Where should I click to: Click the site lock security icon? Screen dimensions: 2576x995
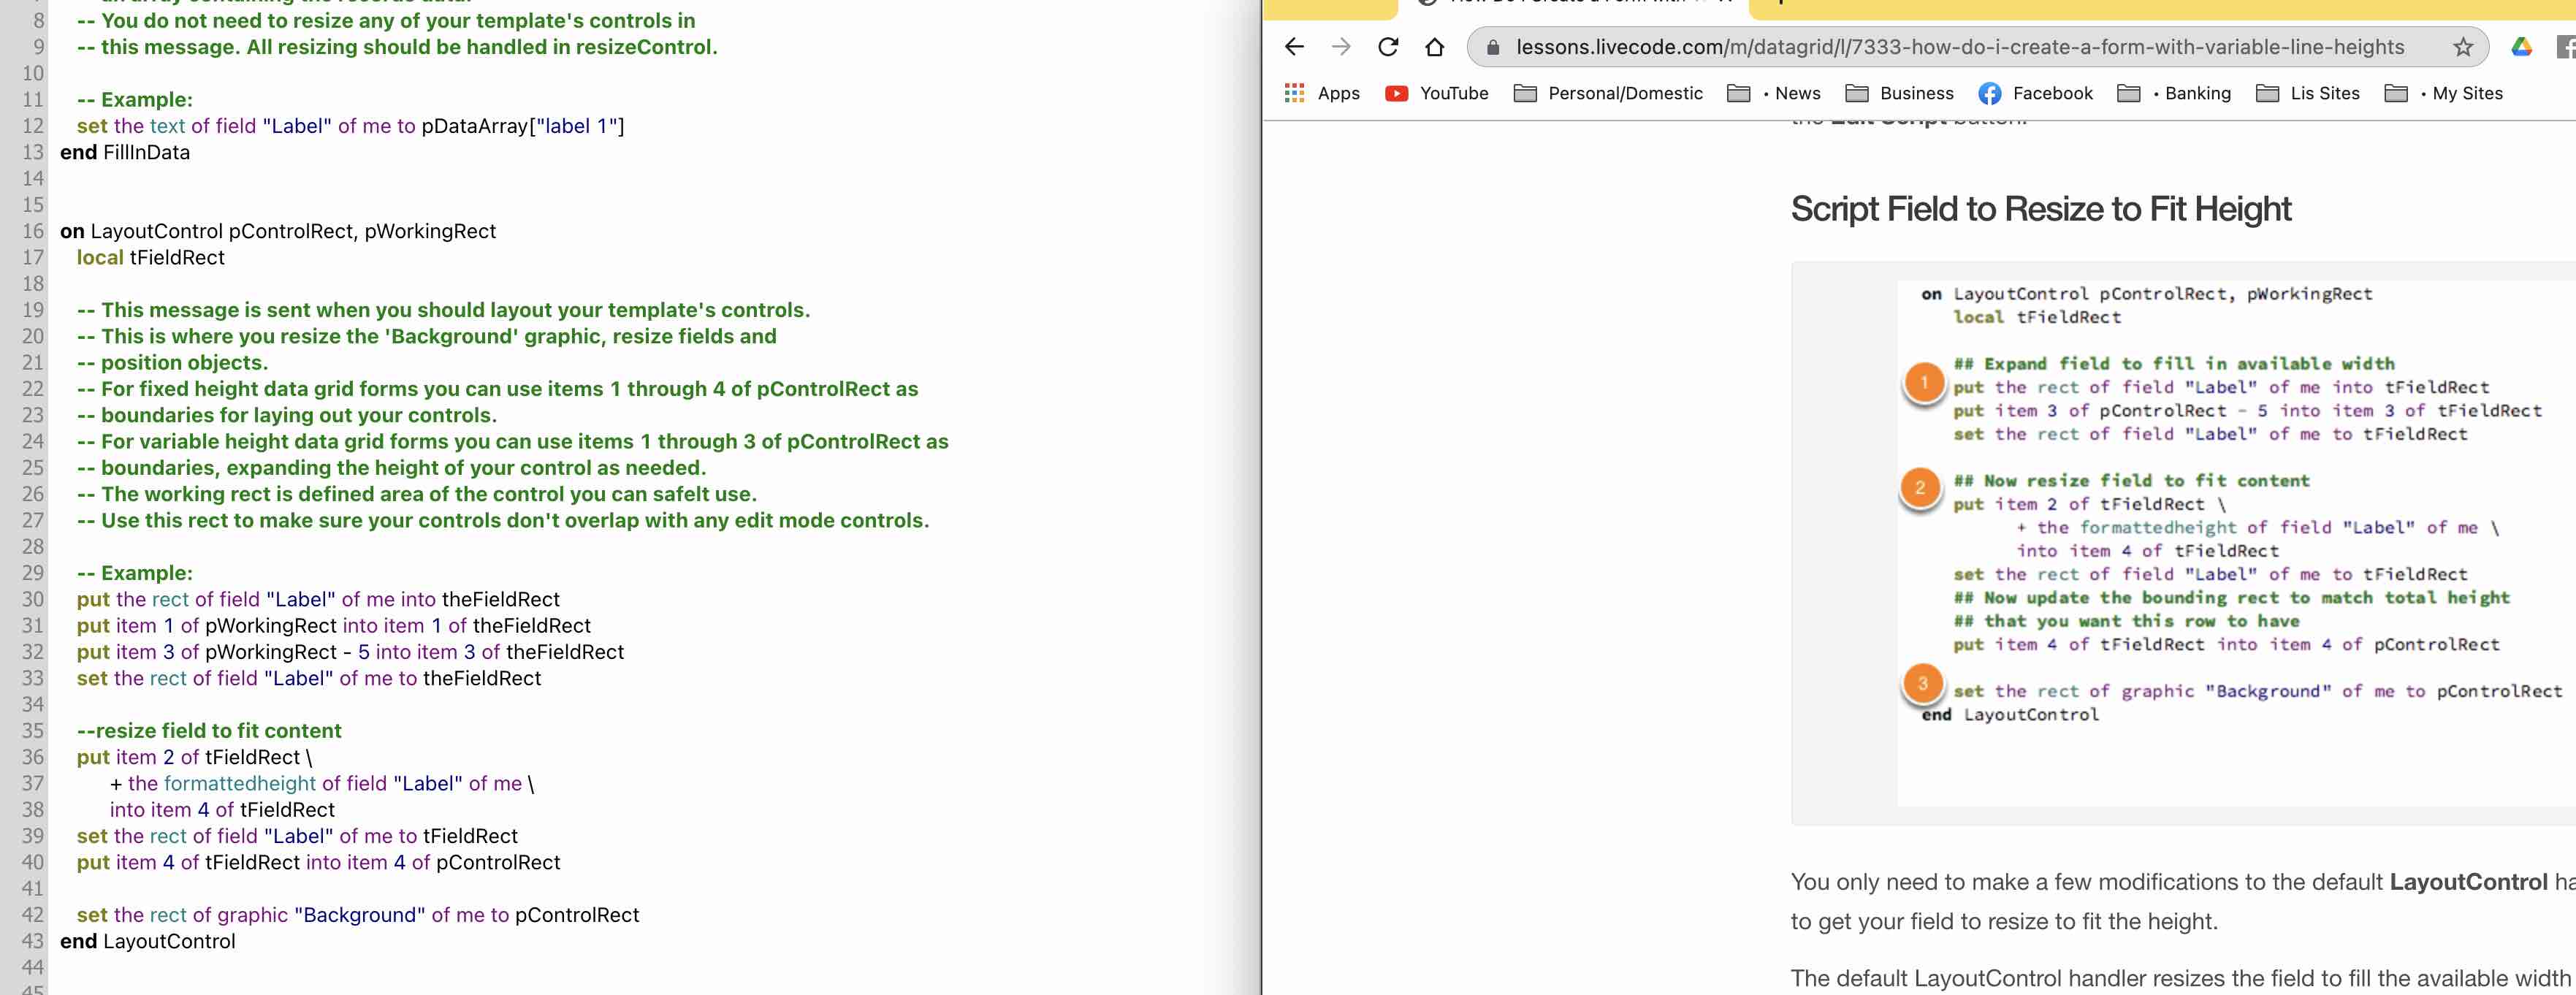point(1493,47)
